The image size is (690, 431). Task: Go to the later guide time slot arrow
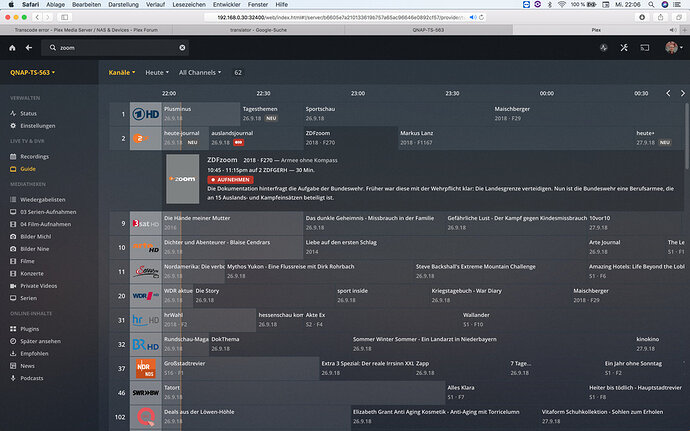[x=683, y=93]
